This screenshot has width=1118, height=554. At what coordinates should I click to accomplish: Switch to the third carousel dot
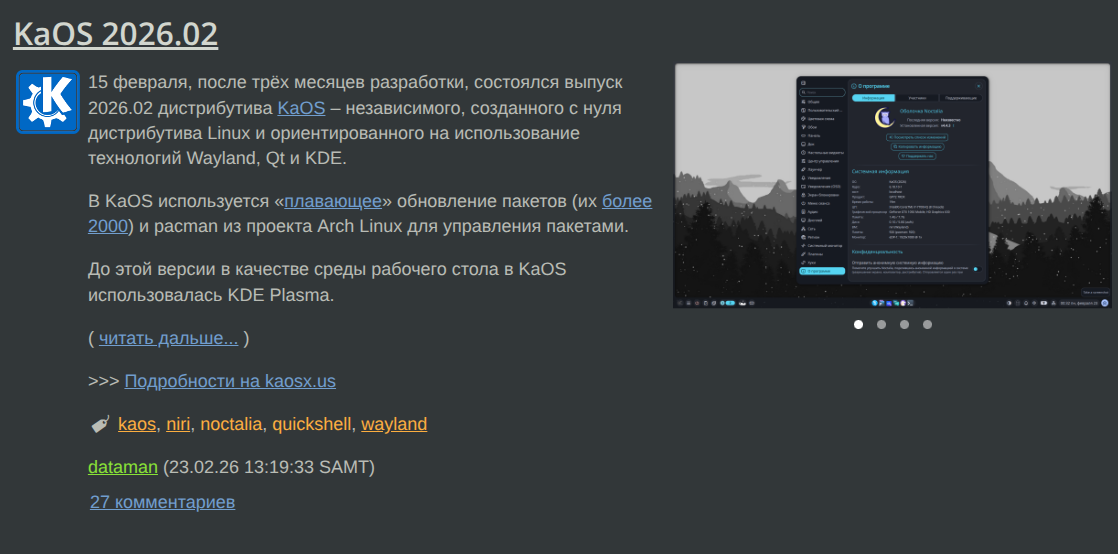(x=904, y=324)
